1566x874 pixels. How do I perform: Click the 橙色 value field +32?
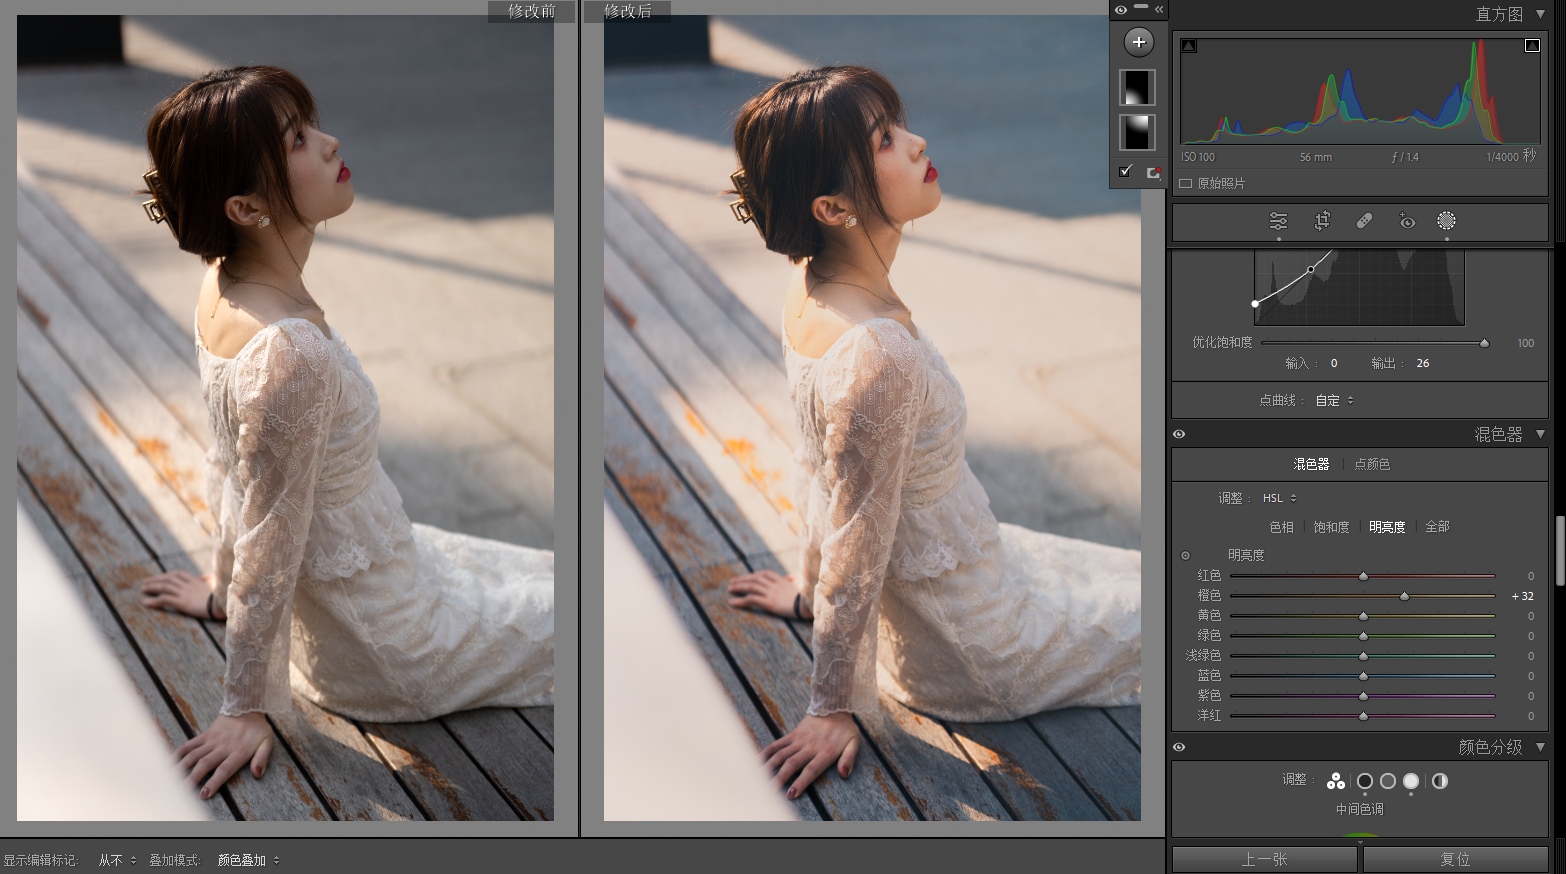(x=1522, y=596)
